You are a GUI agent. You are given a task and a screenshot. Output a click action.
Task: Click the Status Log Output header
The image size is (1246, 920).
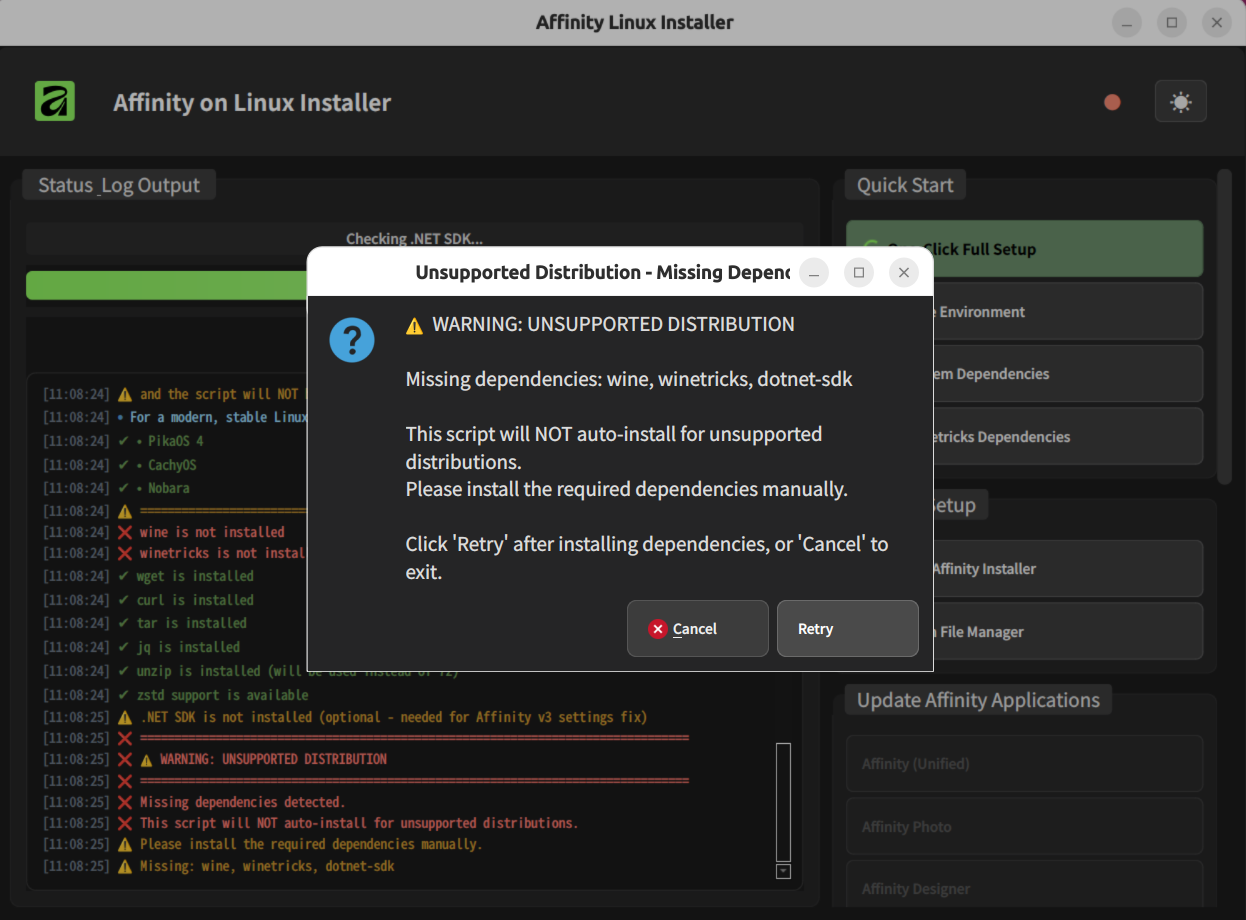click(119, 185)
